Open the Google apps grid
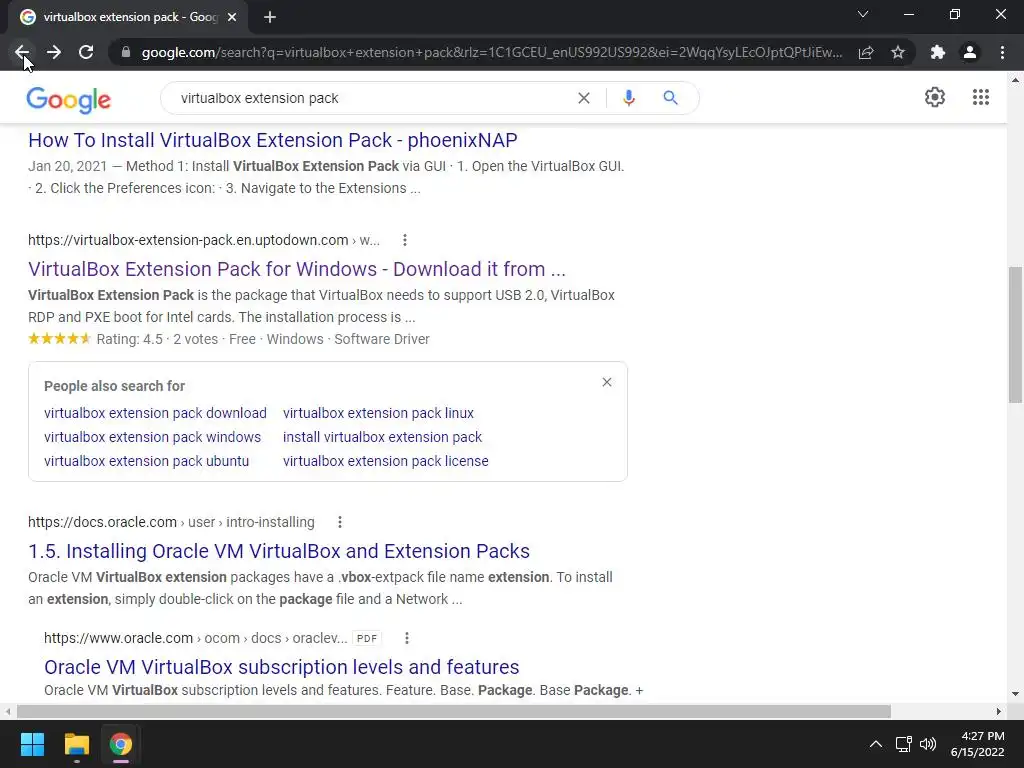Viewport: 1024px width, 768px height. pyautogui.click(x=980, y=97)
